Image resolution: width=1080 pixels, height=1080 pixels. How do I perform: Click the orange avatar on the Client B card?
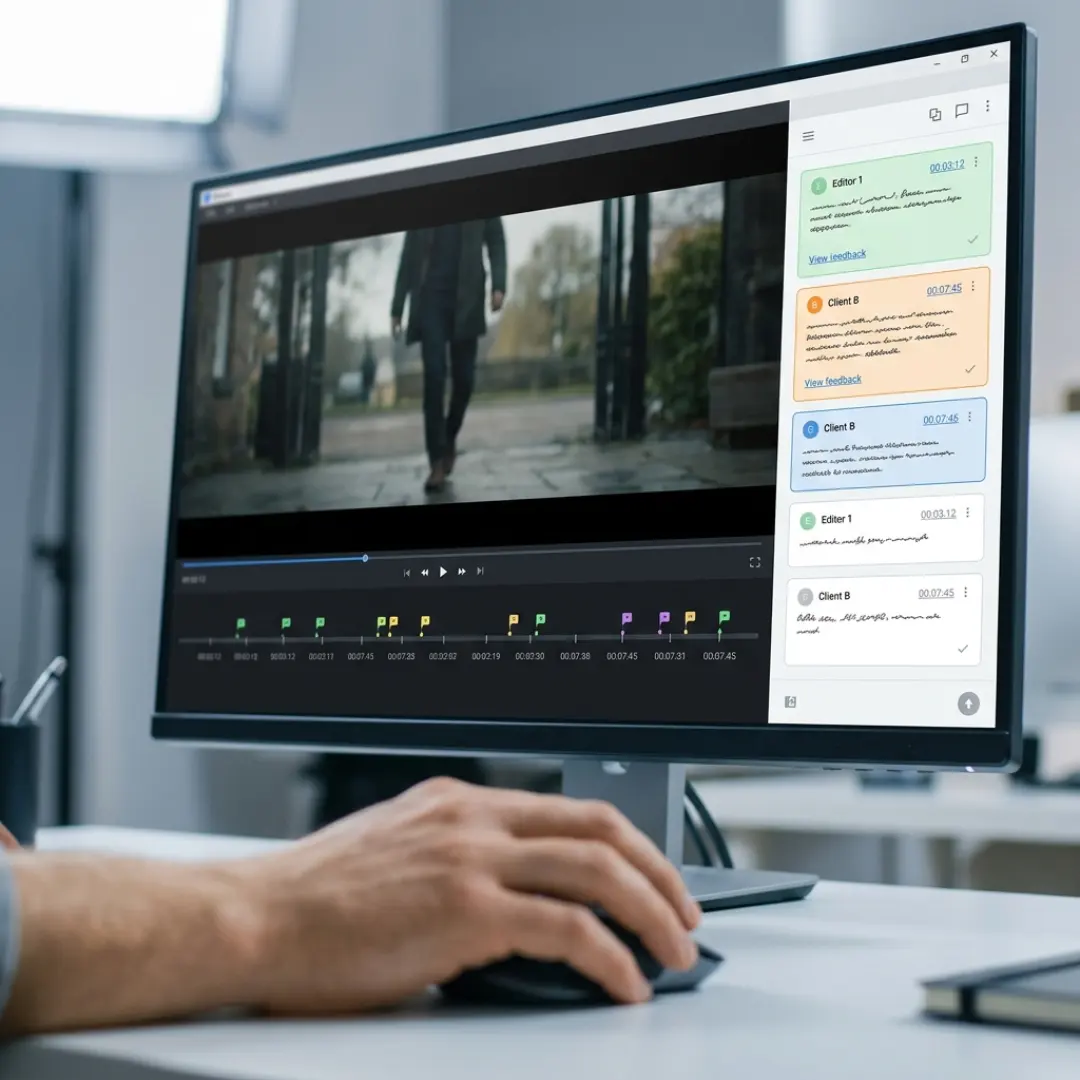[x=814, y=304]
